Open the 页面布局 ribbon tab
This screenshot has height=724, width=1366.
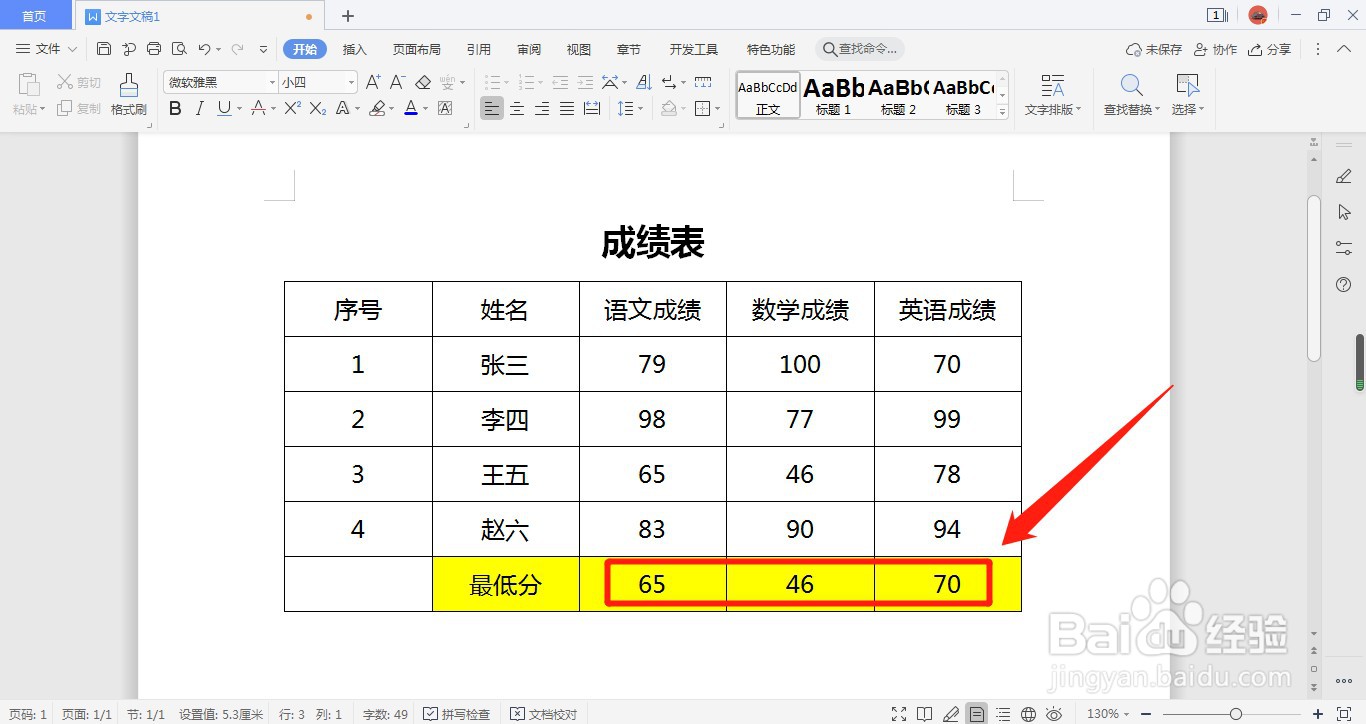[416, 48]
